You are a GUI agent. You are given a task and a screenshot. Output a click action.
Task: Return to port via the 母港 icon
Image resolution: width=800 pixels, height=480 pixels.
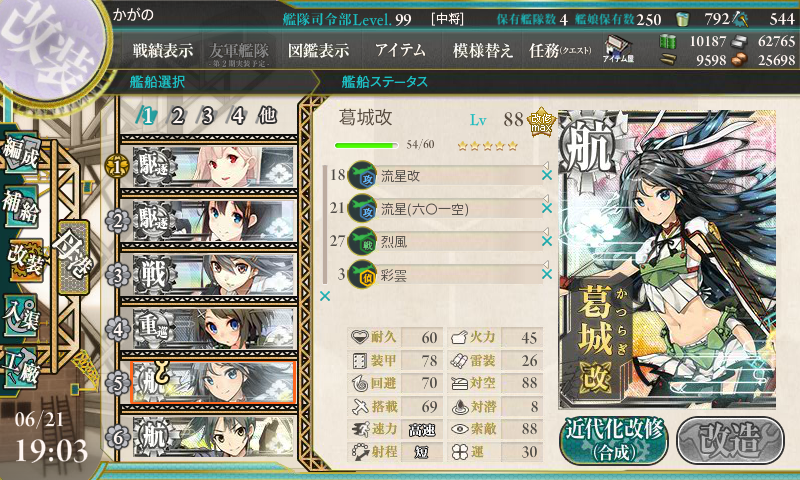click(74, 258)
